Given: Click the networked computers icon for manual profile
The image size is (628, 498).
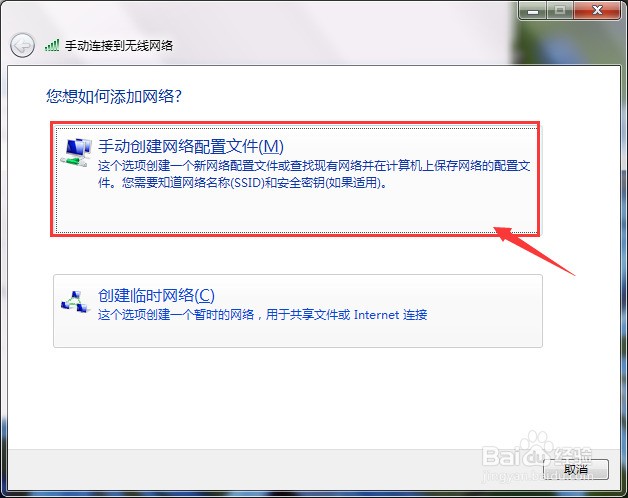Looking at the screenshot, I should pos(76,152).
